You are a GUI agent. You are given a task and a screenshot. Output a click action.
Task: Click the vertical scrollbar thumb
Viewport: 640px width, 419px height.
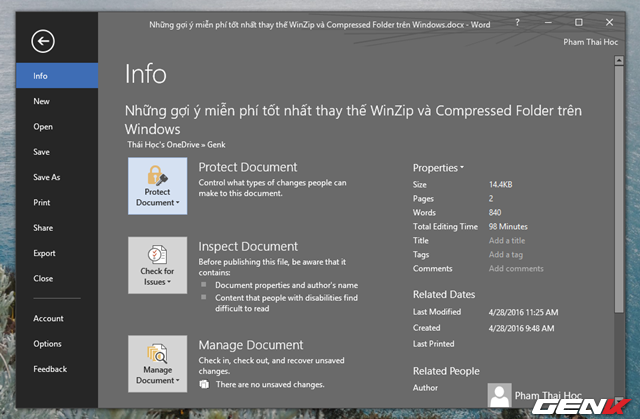click(x=619, y=189)
